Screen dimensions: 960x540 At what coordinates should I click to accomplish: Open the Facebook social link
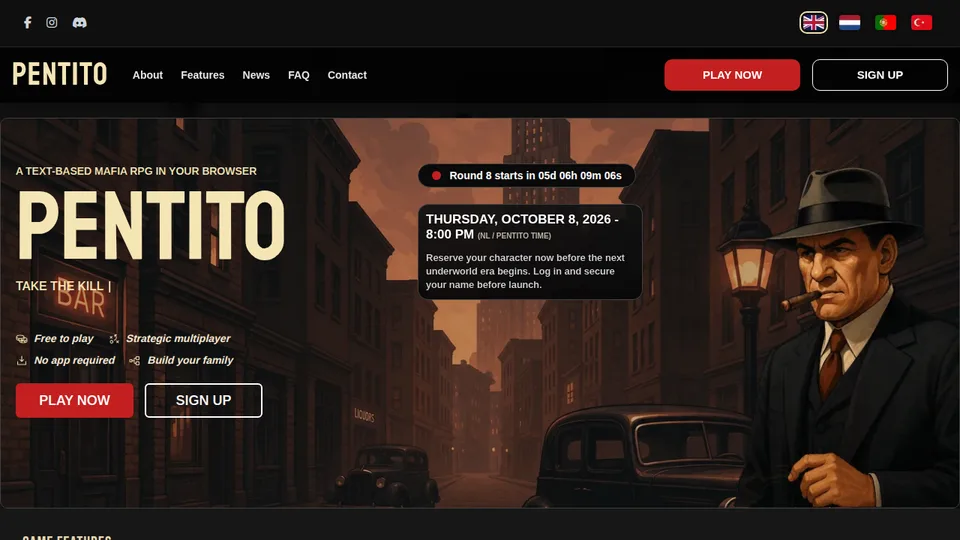(28, 23)
